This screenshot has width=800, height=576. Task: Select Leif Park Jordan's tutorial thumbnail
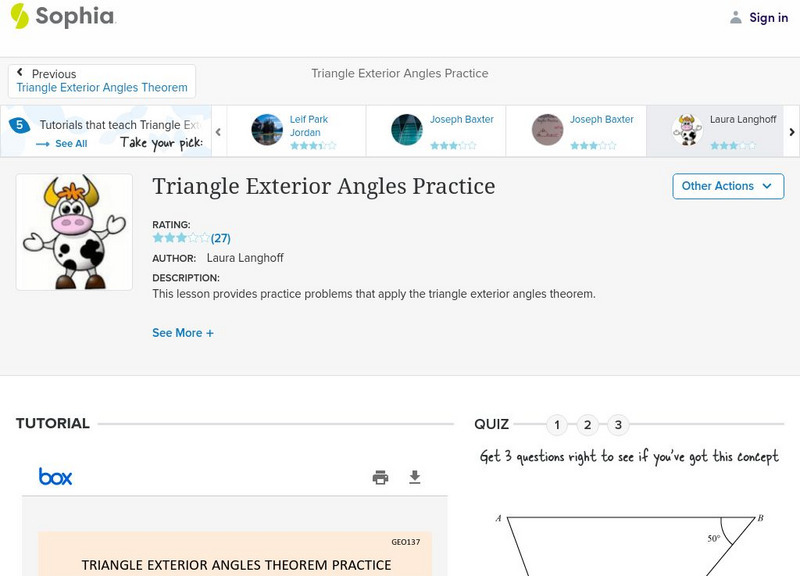click(x=267, y=130)
